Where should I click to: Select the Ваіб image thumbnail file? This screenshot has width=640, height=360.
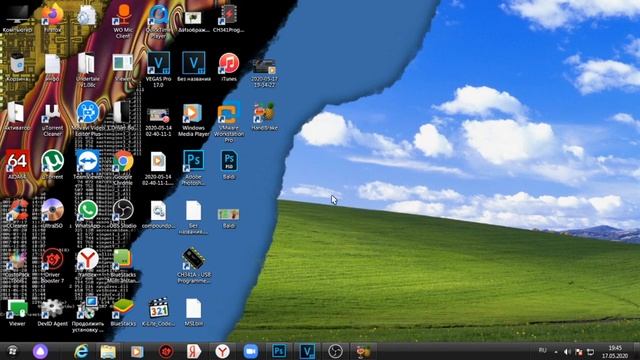(x=229, y=217)
